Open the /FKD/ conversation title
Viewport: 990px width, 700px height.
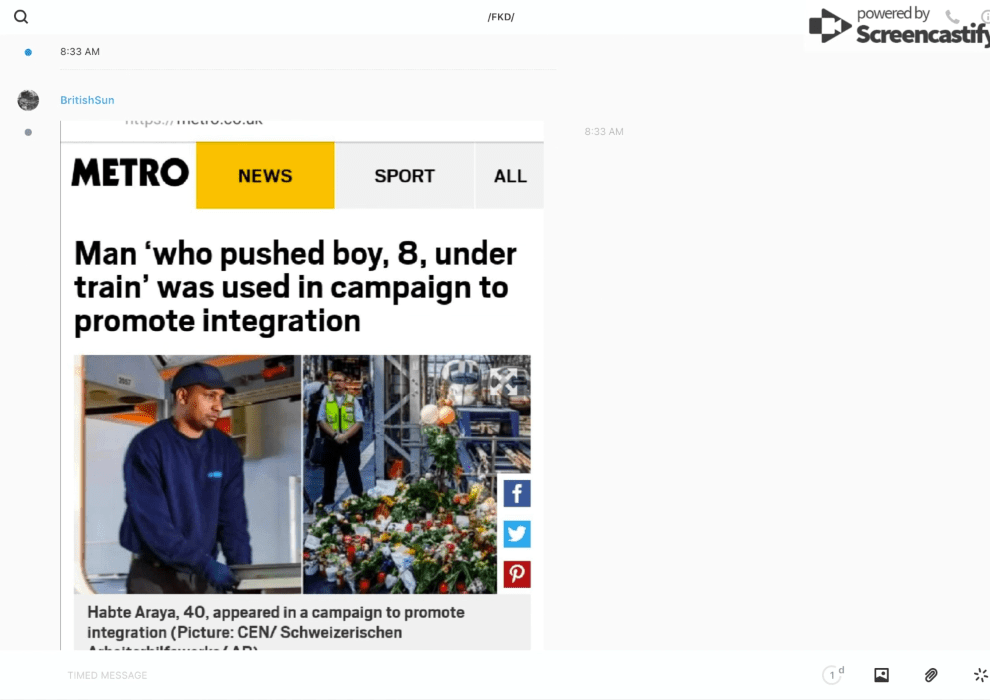click(x=501, y=17)
